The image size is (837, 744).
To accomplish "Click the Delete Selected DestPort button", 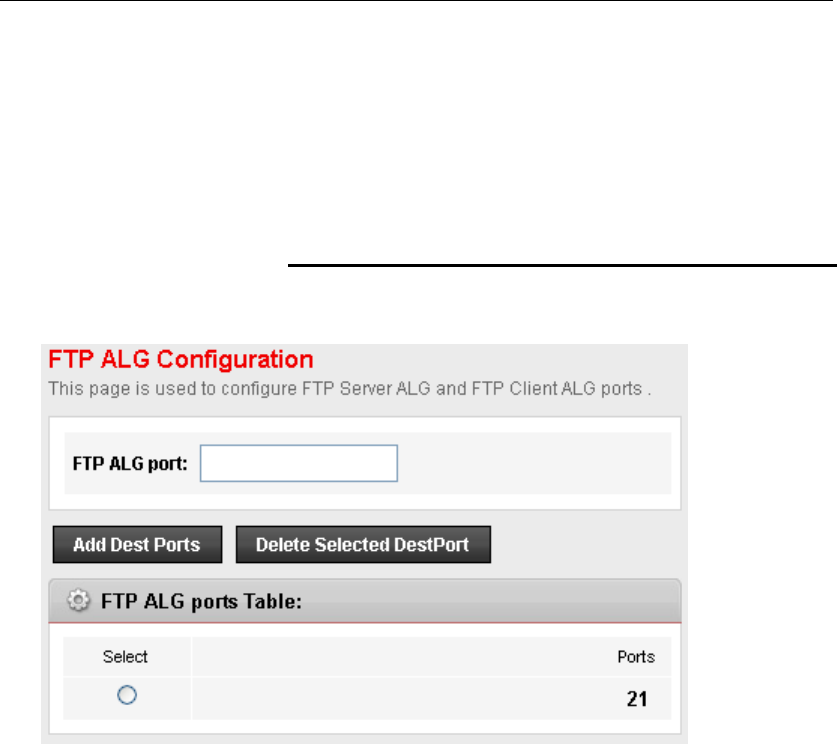I will pos(363,545).
